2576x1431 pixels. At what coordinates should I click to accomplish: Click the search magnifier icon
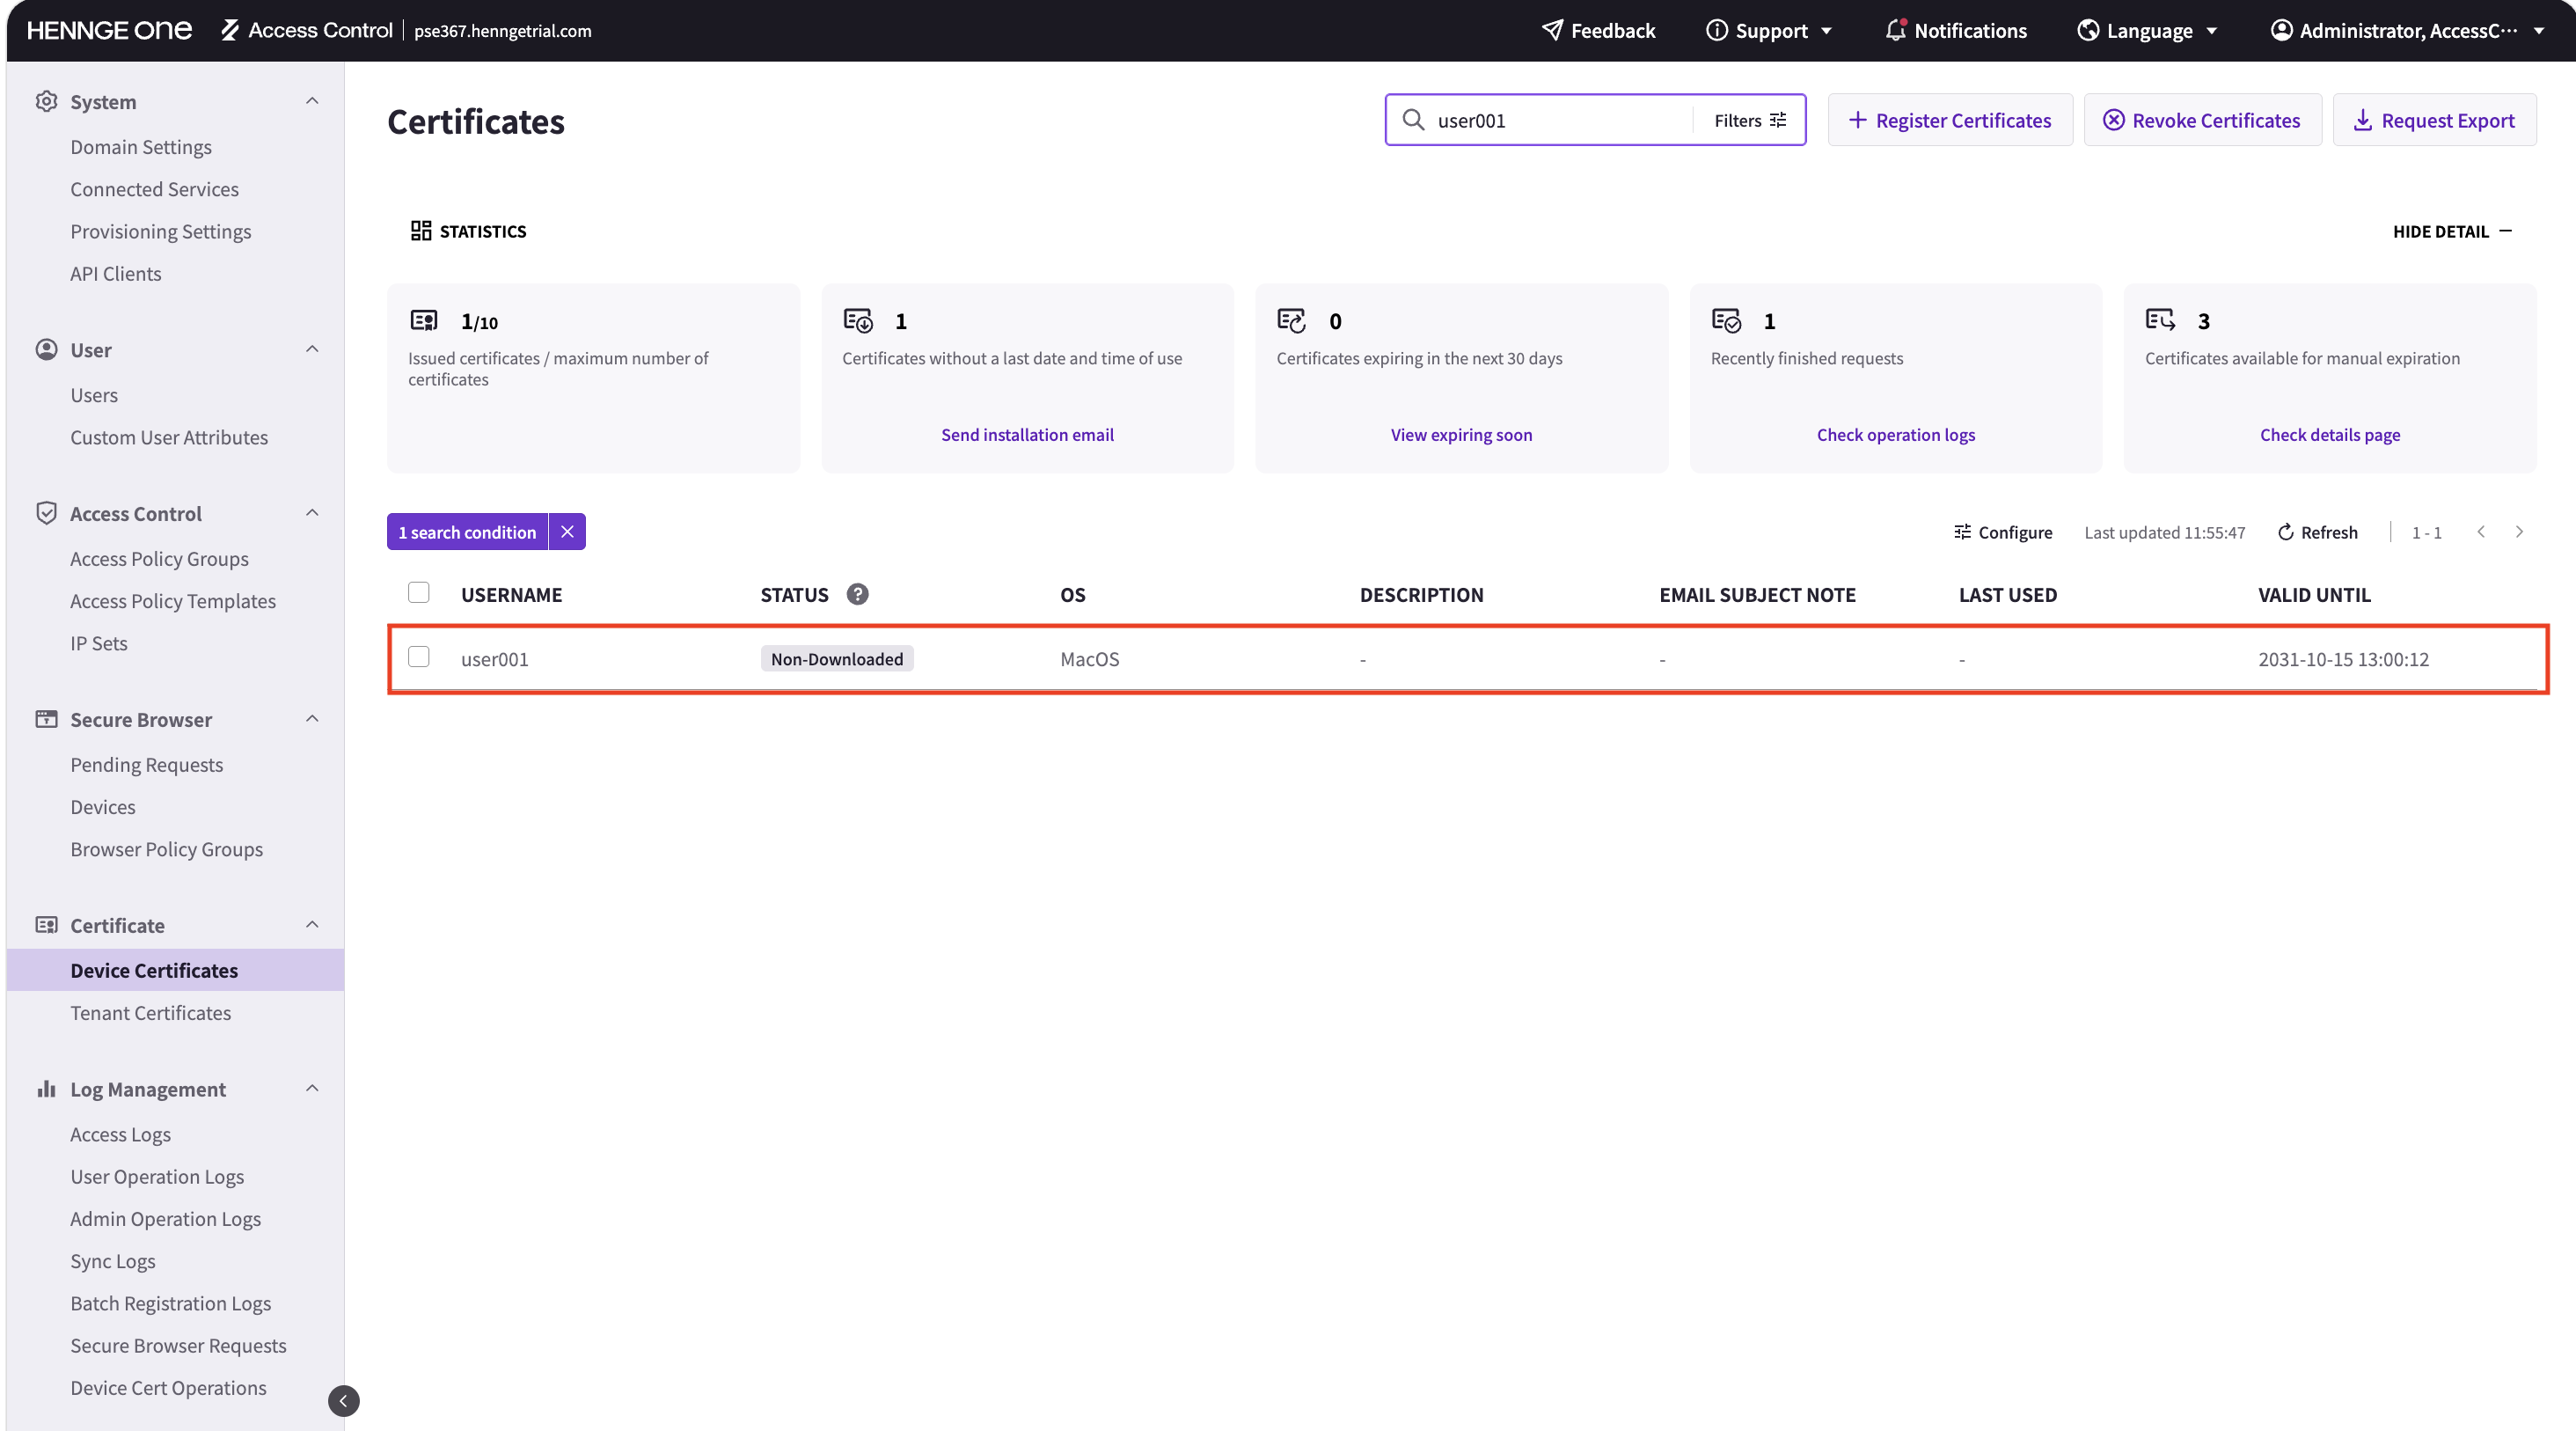click(x=1413, y=120)
